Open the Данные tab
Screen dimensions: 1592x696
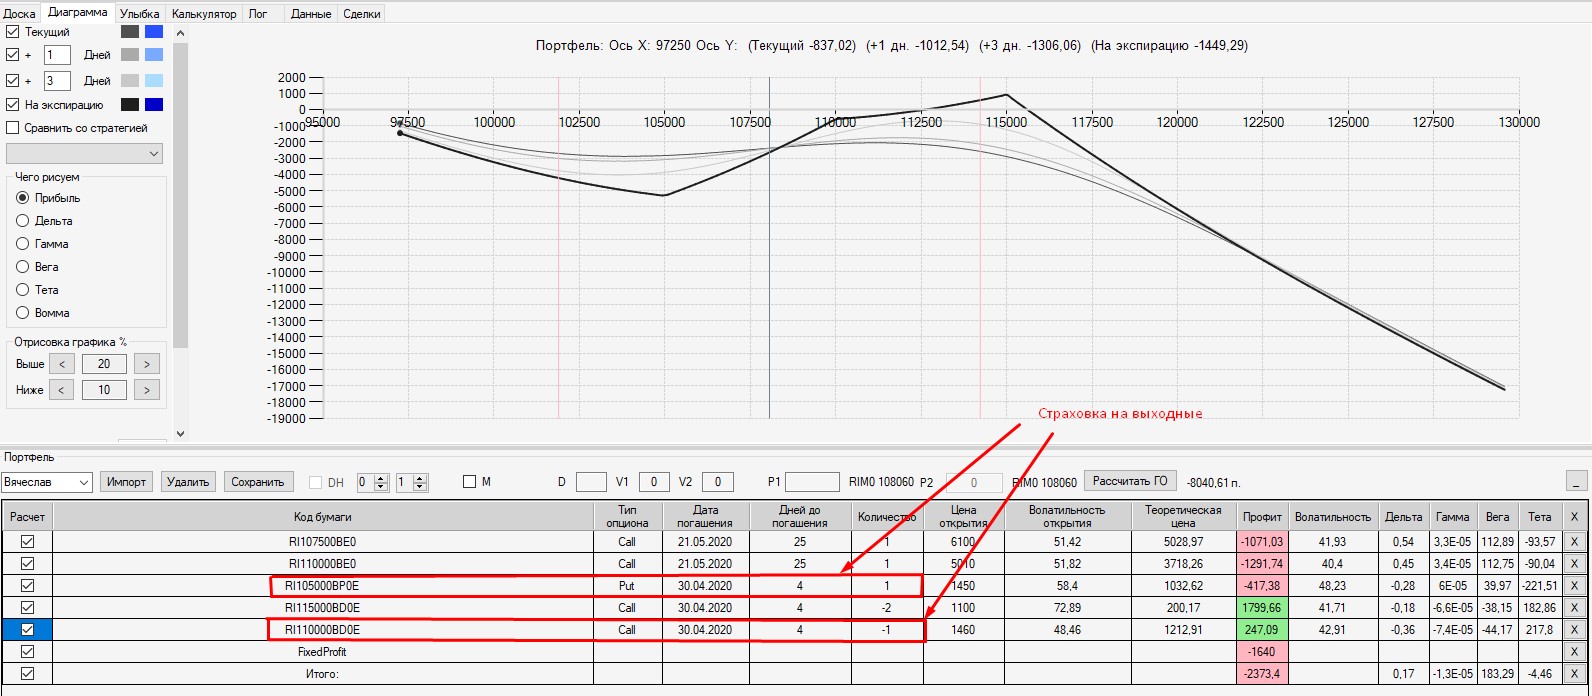(311, 14)
